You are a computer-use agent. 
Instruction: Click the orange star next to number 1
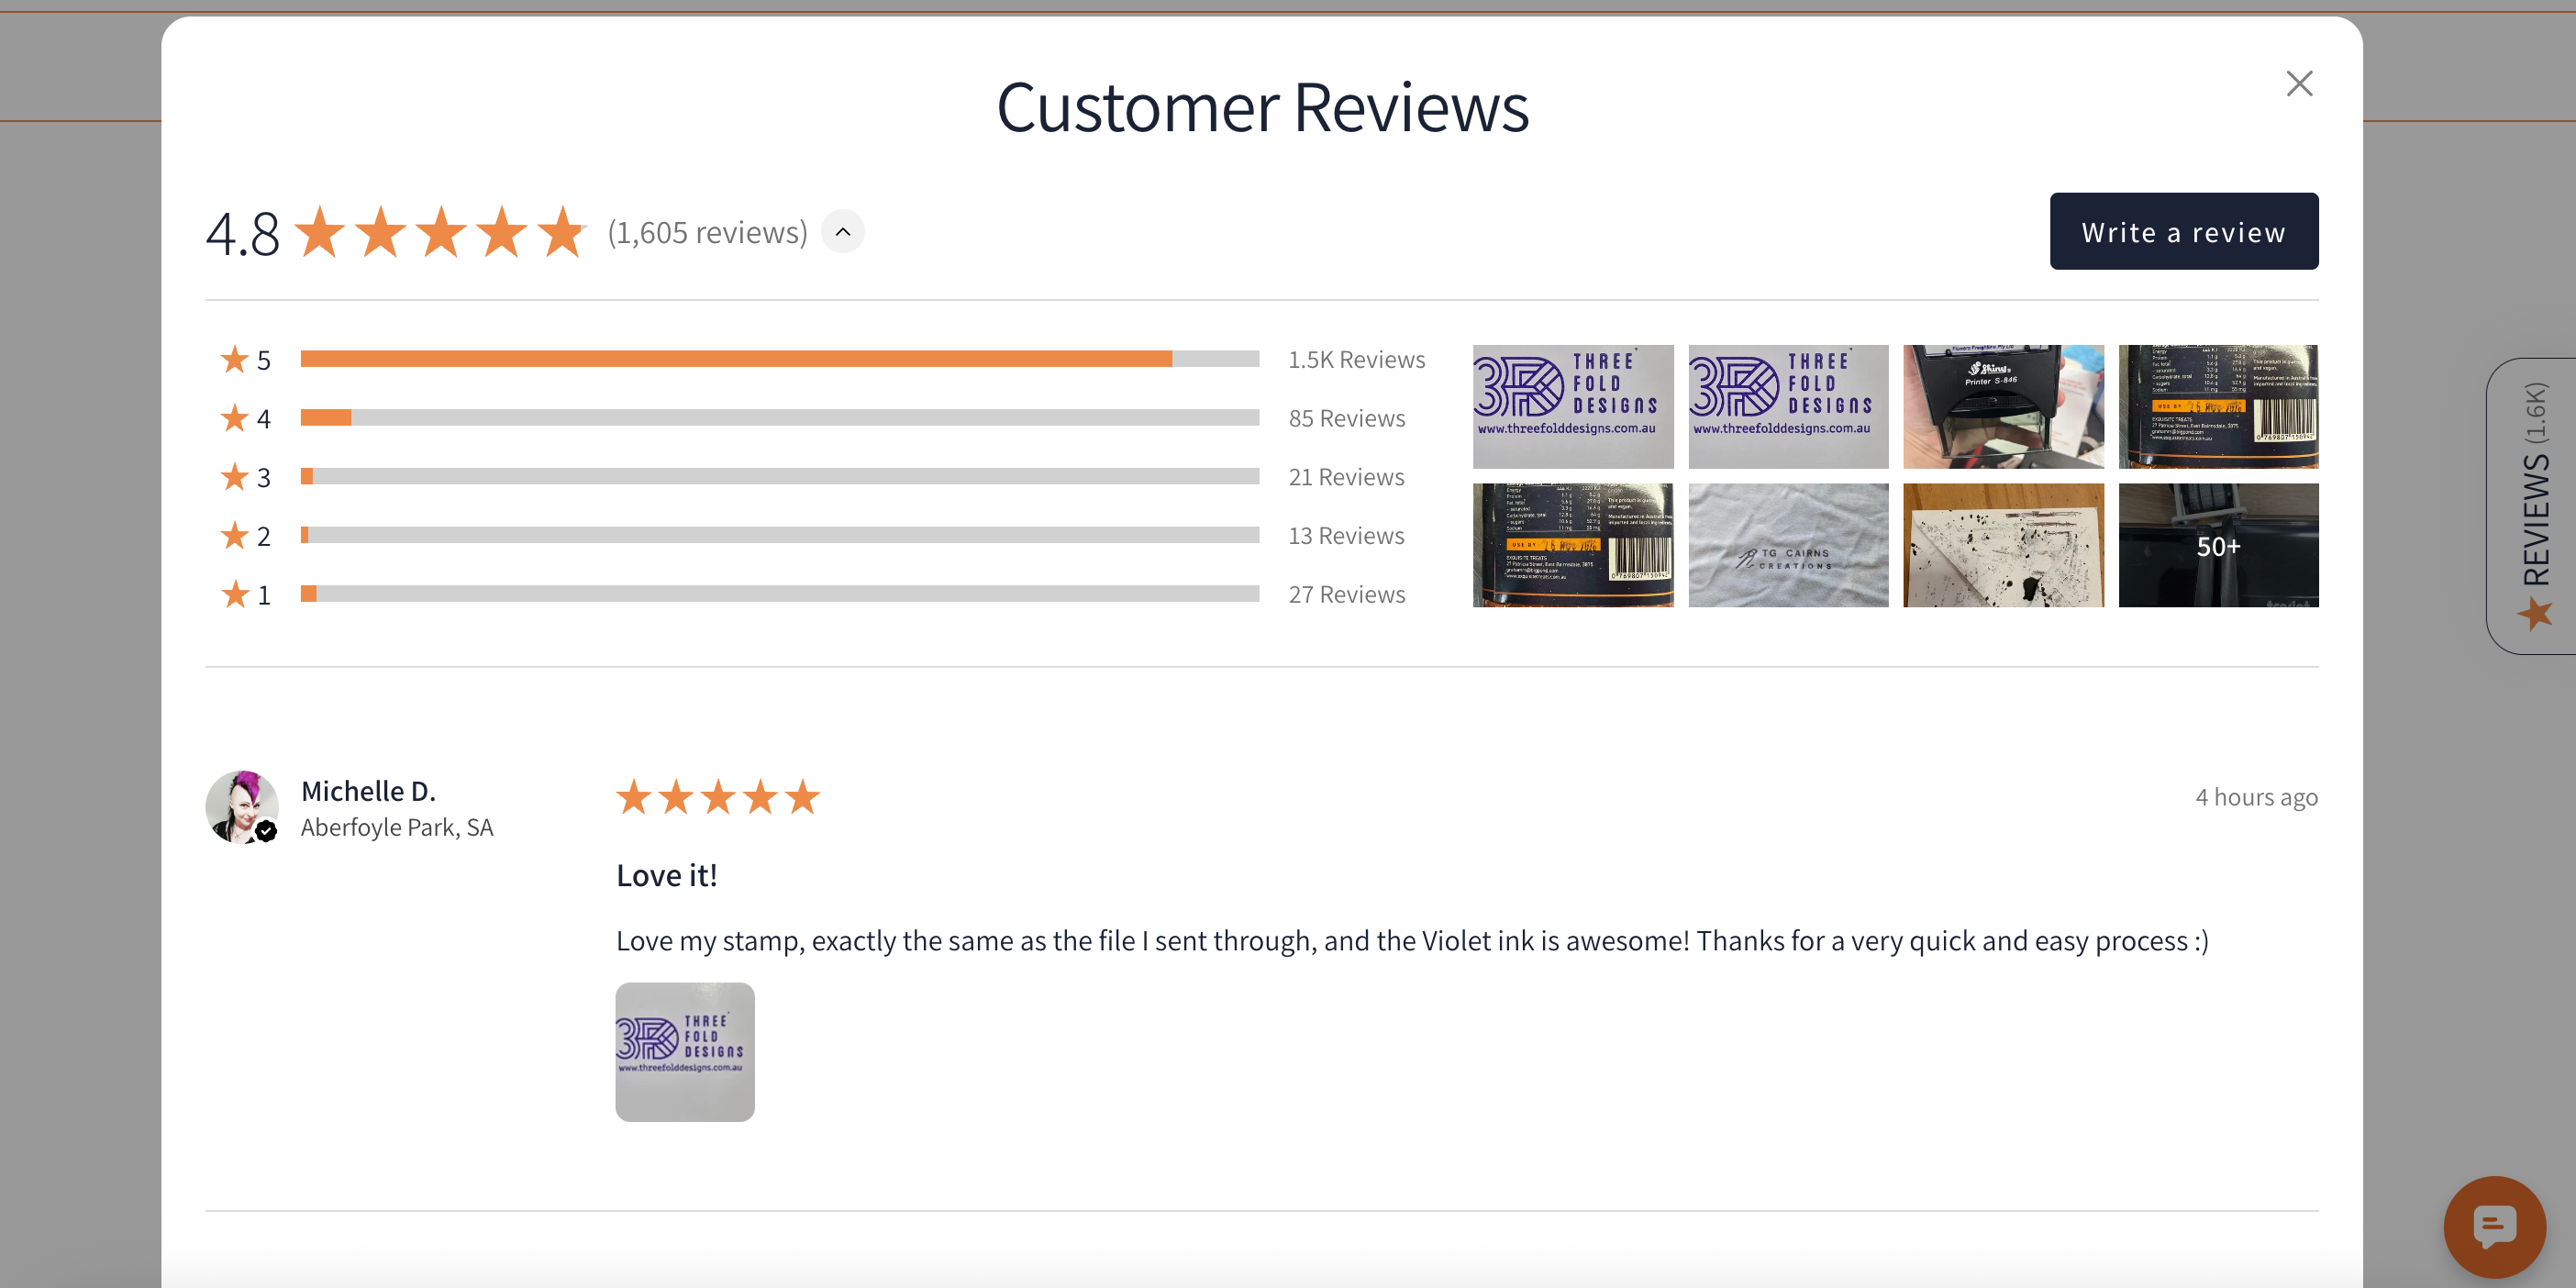click(x=235, y=595)
